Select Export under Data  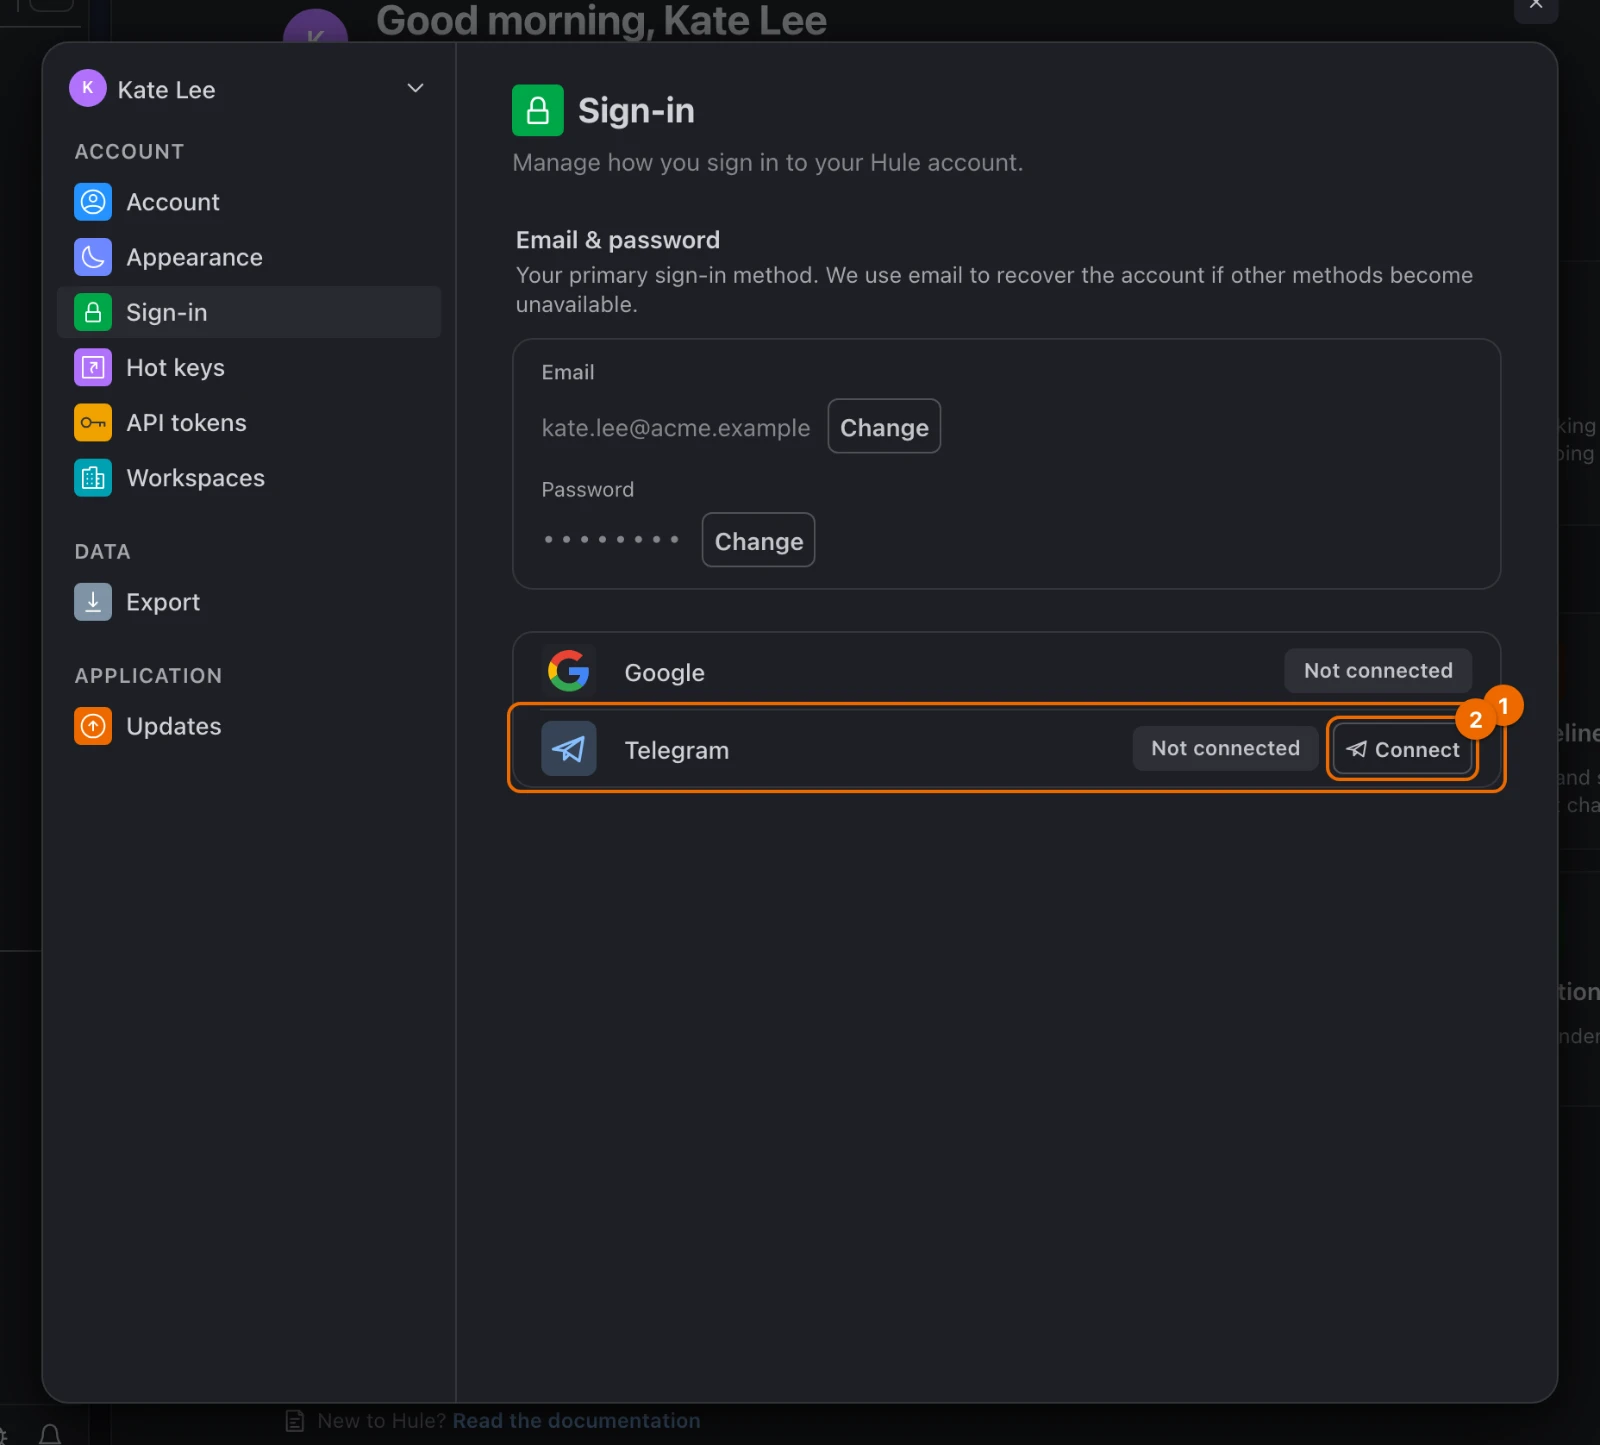[x=249, y=602]
